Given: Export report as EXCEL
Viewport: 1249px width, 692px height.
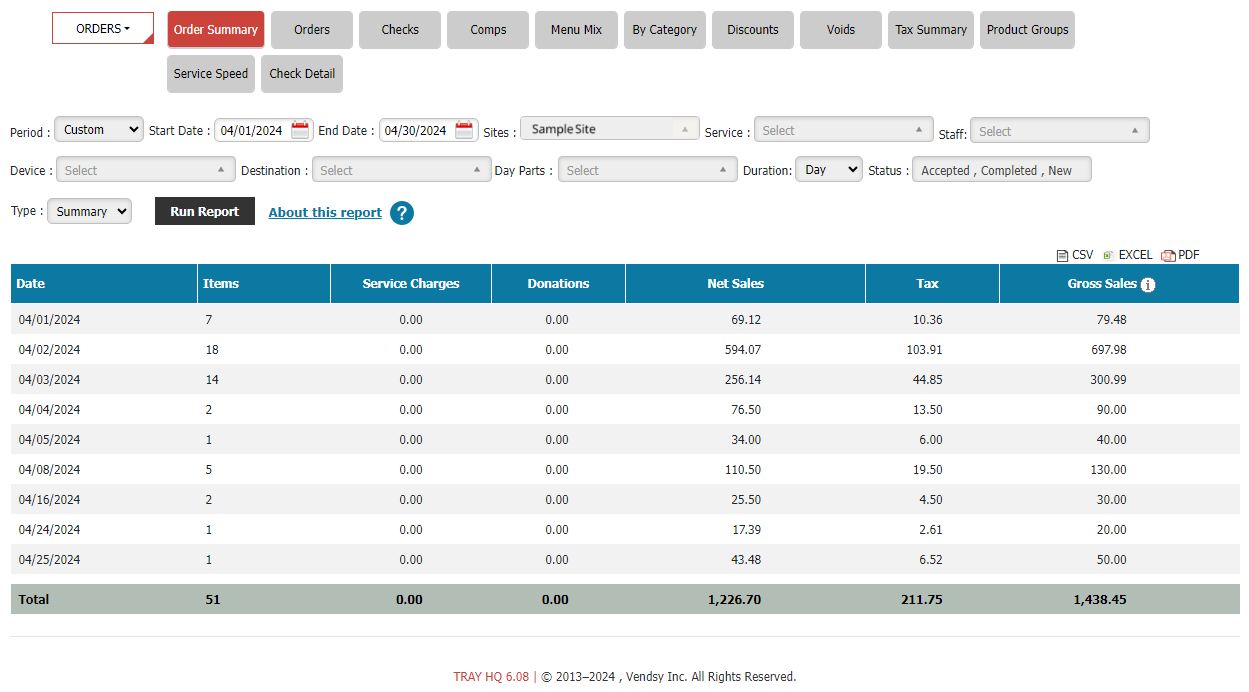Looking at the screenshot, I should point(1127,255).
